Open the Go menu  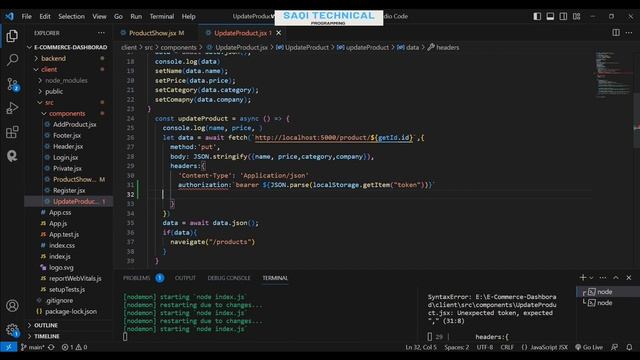click(x=118, y=16)
